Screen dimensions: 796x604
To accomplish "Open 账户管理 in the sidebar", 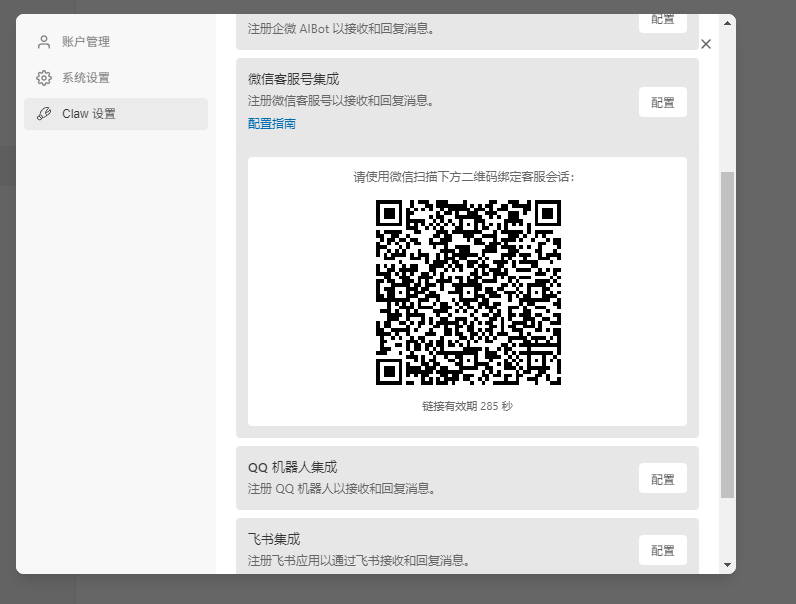I will (116, 42).
